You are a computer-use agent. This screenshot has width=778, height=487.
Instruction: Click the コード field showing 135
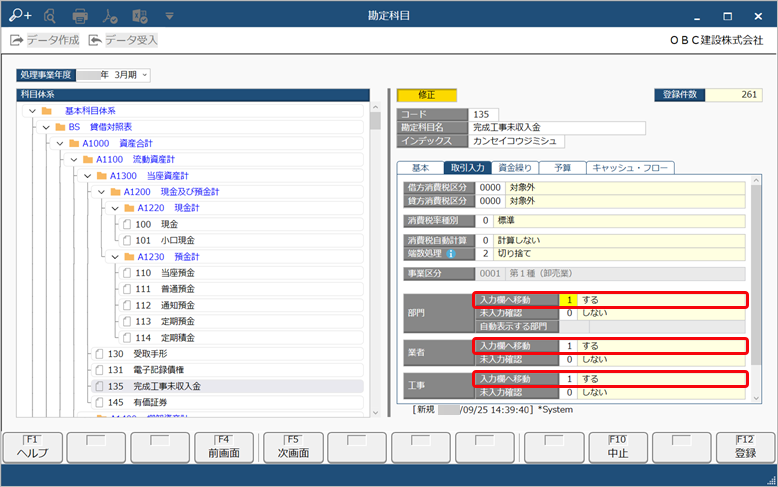tap(483, 115)
